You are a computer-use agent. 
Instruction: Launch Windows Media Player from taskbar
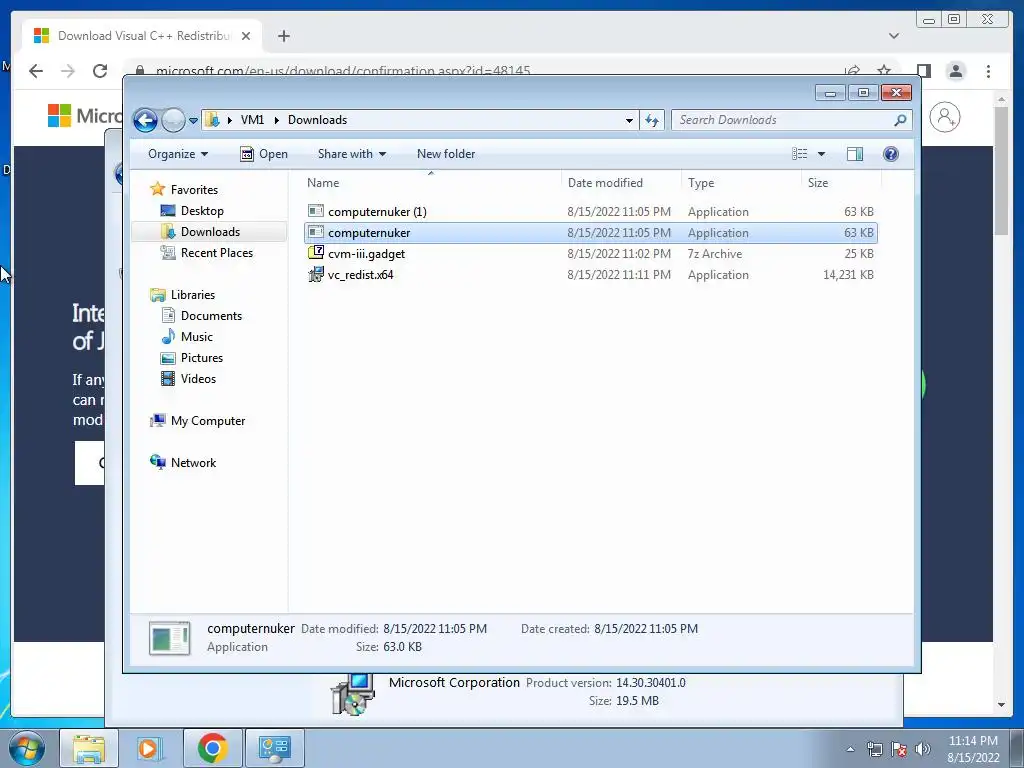point(150,748)
